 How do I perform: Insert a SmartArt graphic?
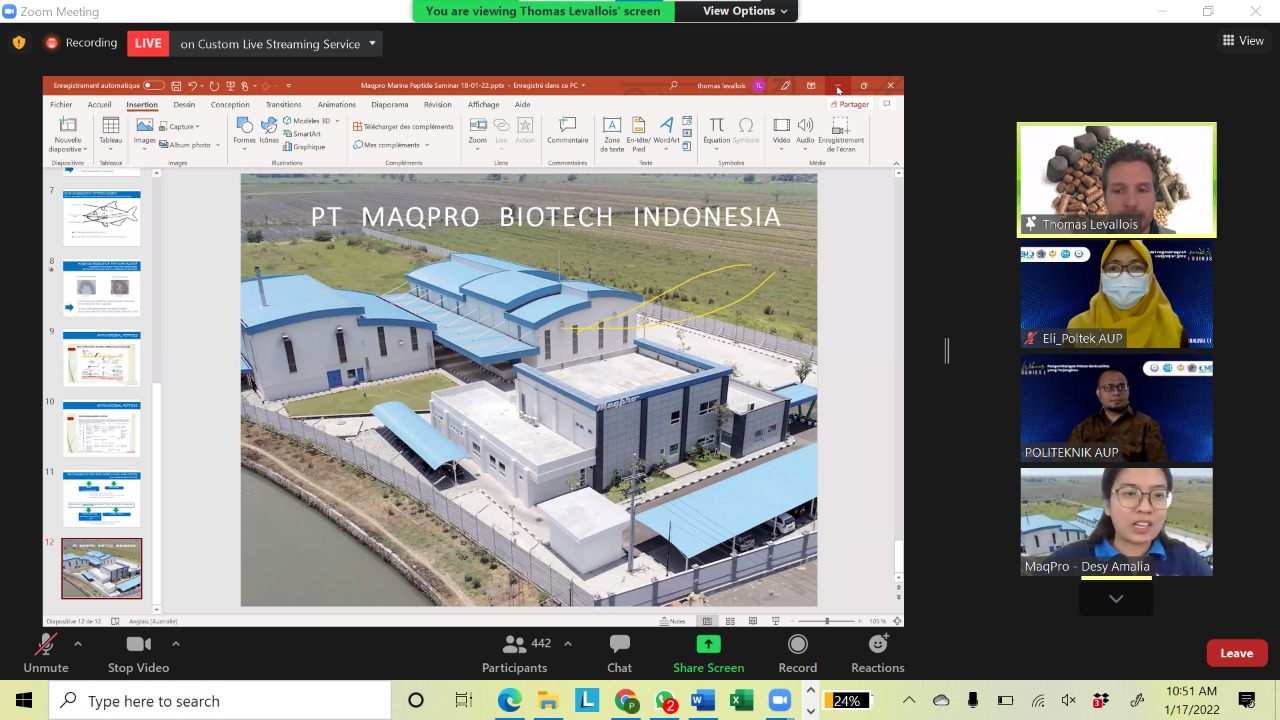(302, 134)
